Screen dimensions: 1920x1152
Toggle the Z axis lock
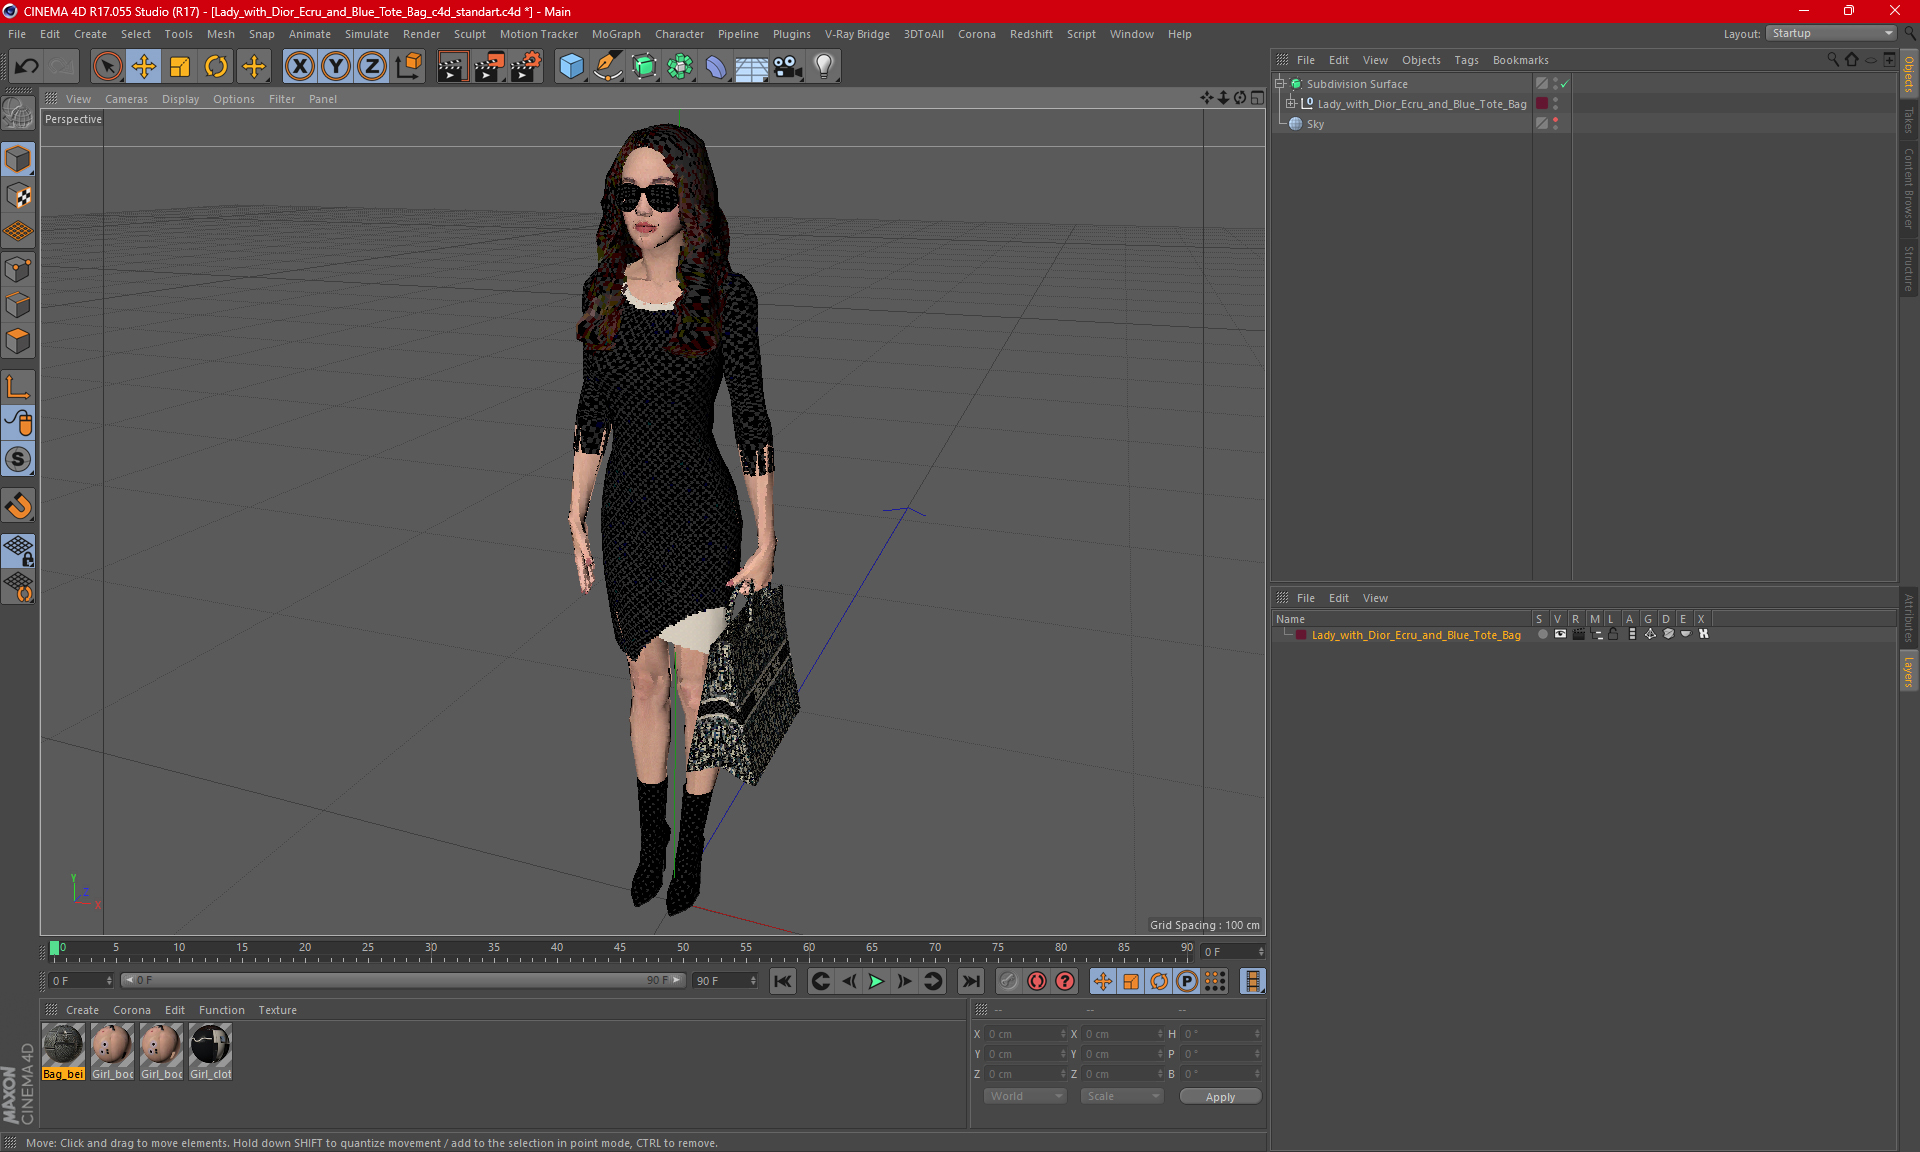pos(372,67)
